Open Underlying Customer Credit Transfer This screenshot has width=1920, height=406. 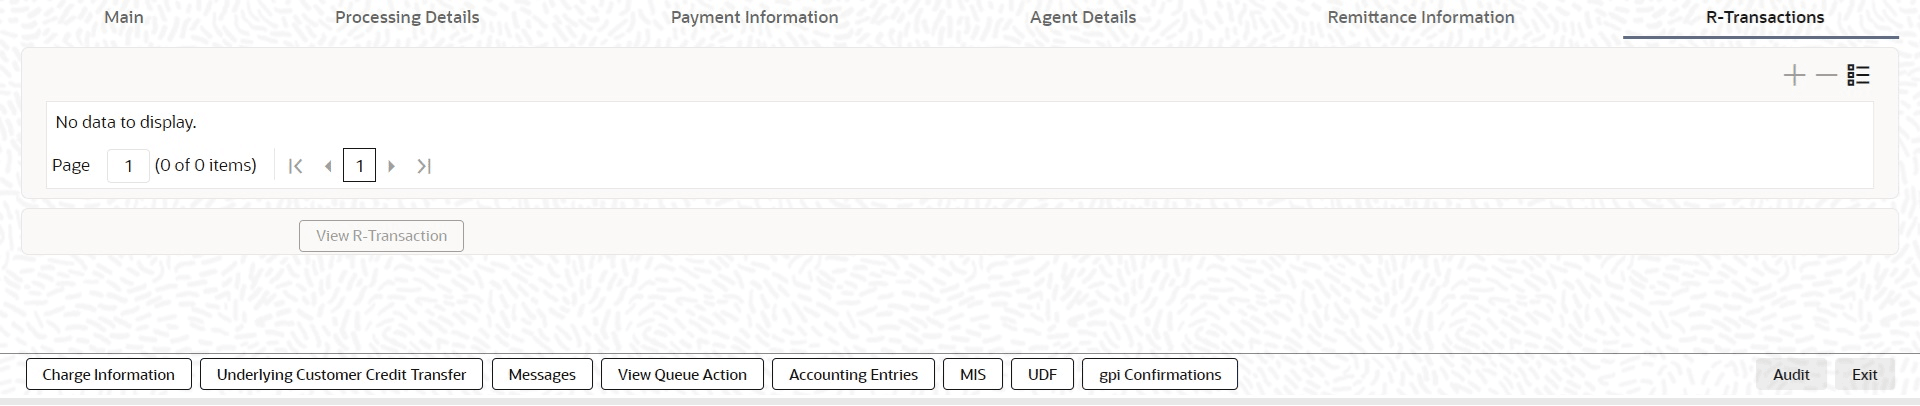341,375
